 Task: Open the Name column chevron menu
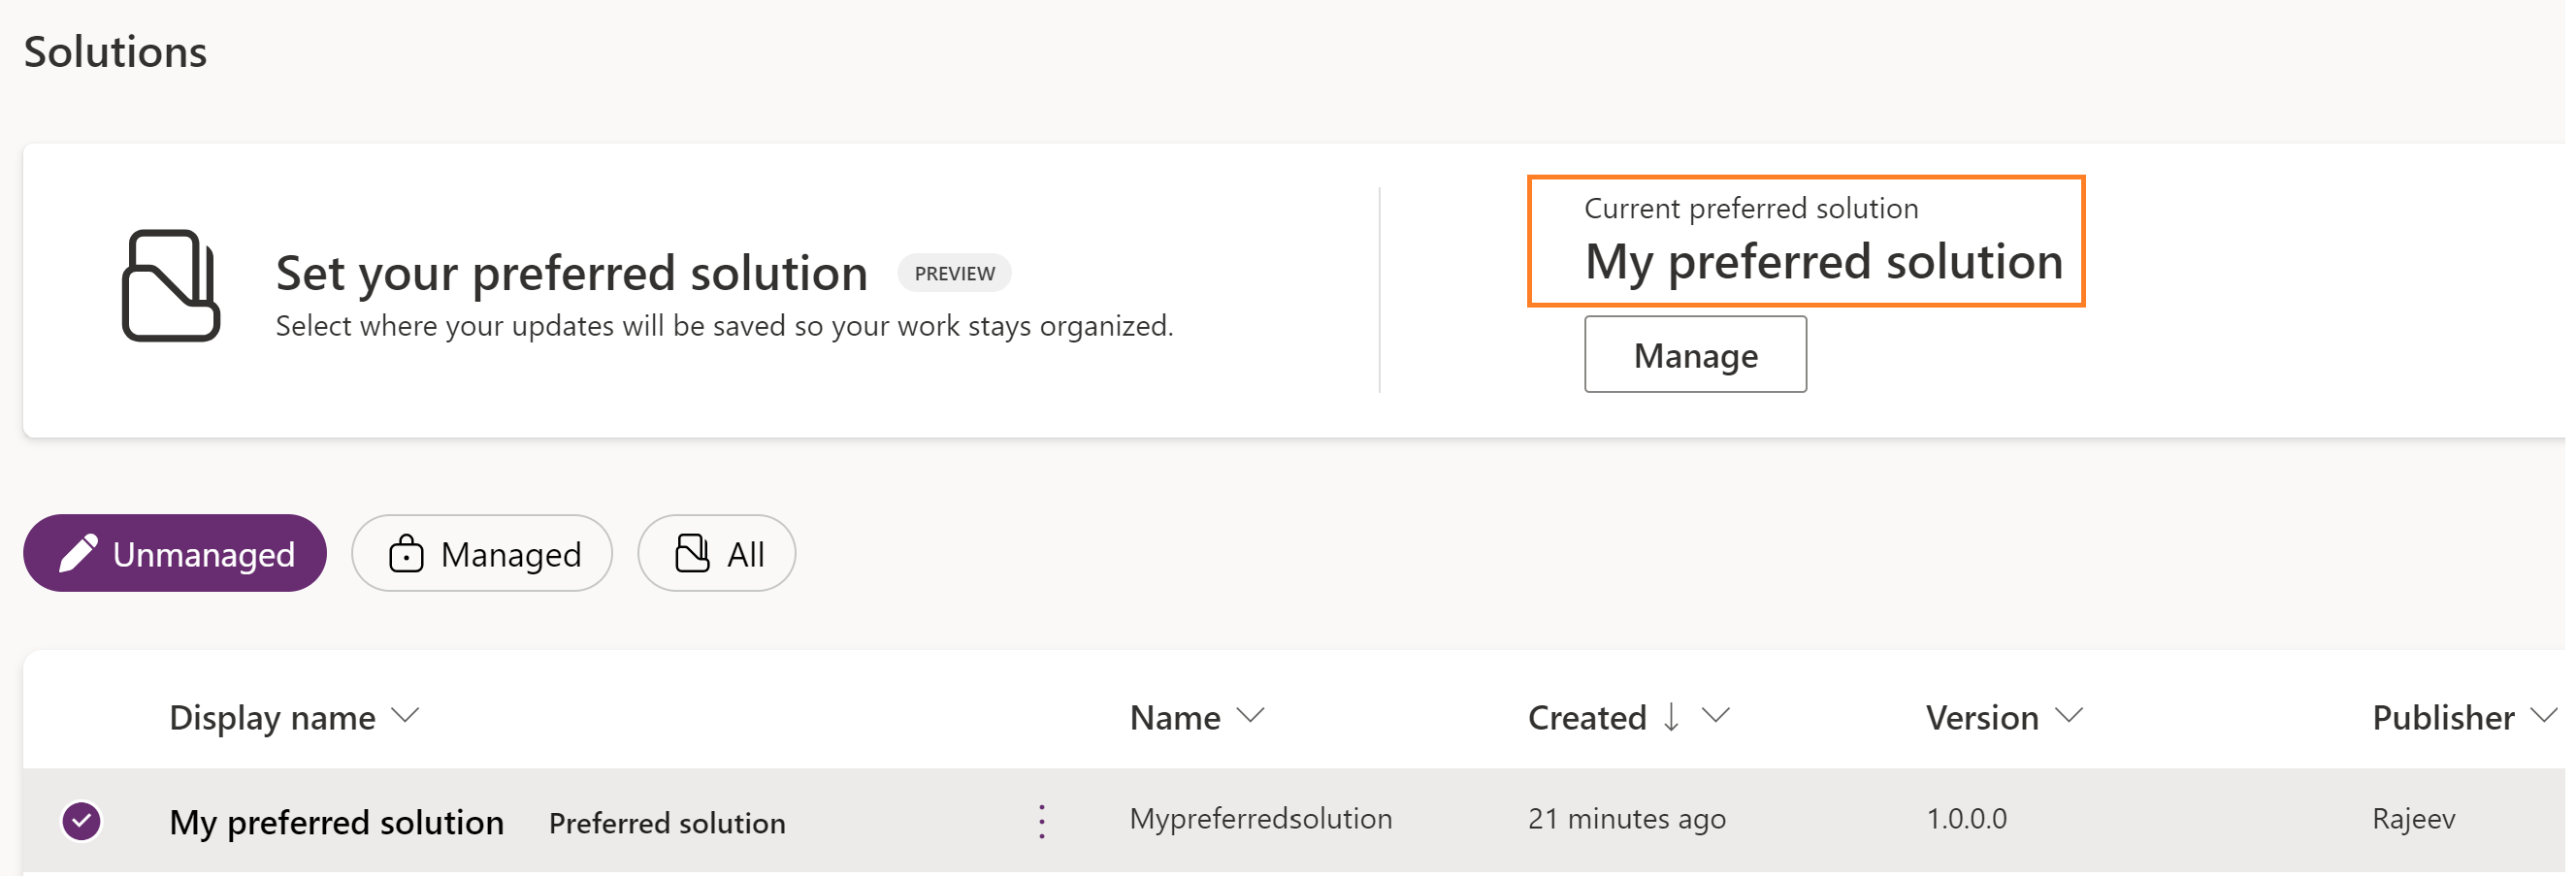pyautogui.click(x=1250, y=716)
